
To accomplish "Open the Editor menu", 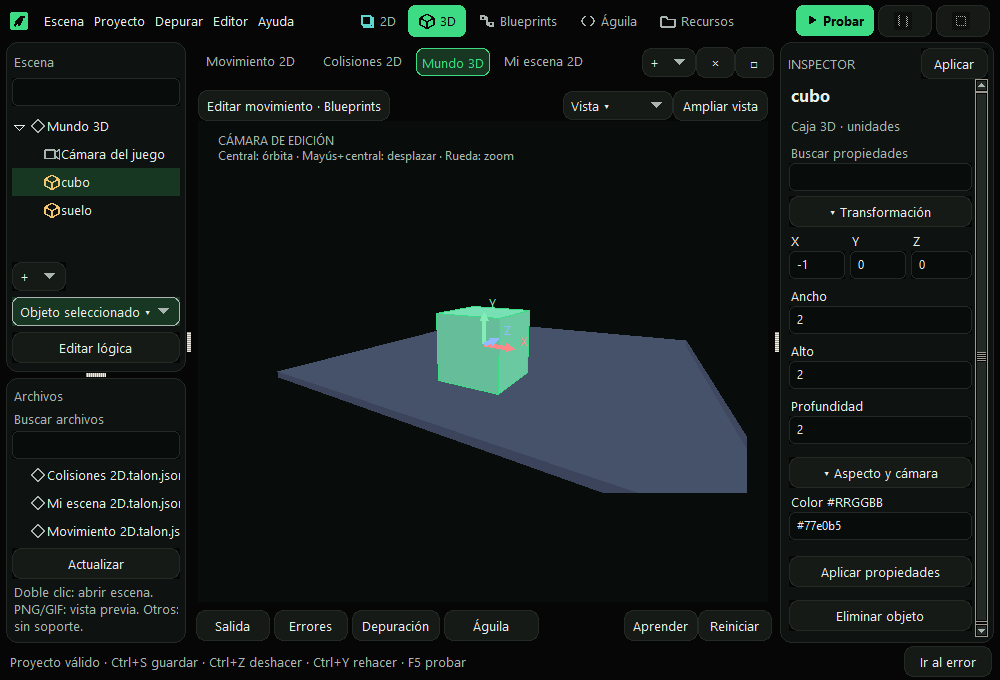I will tap(230, 21).
